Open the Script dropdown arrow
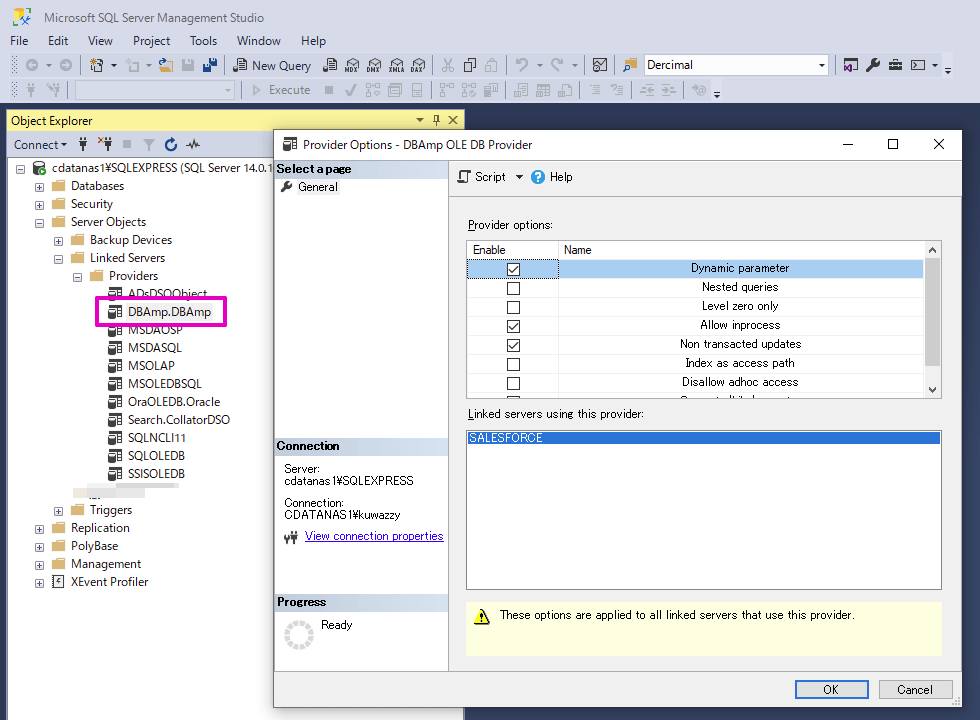980x720 pixels. point(519,177)
